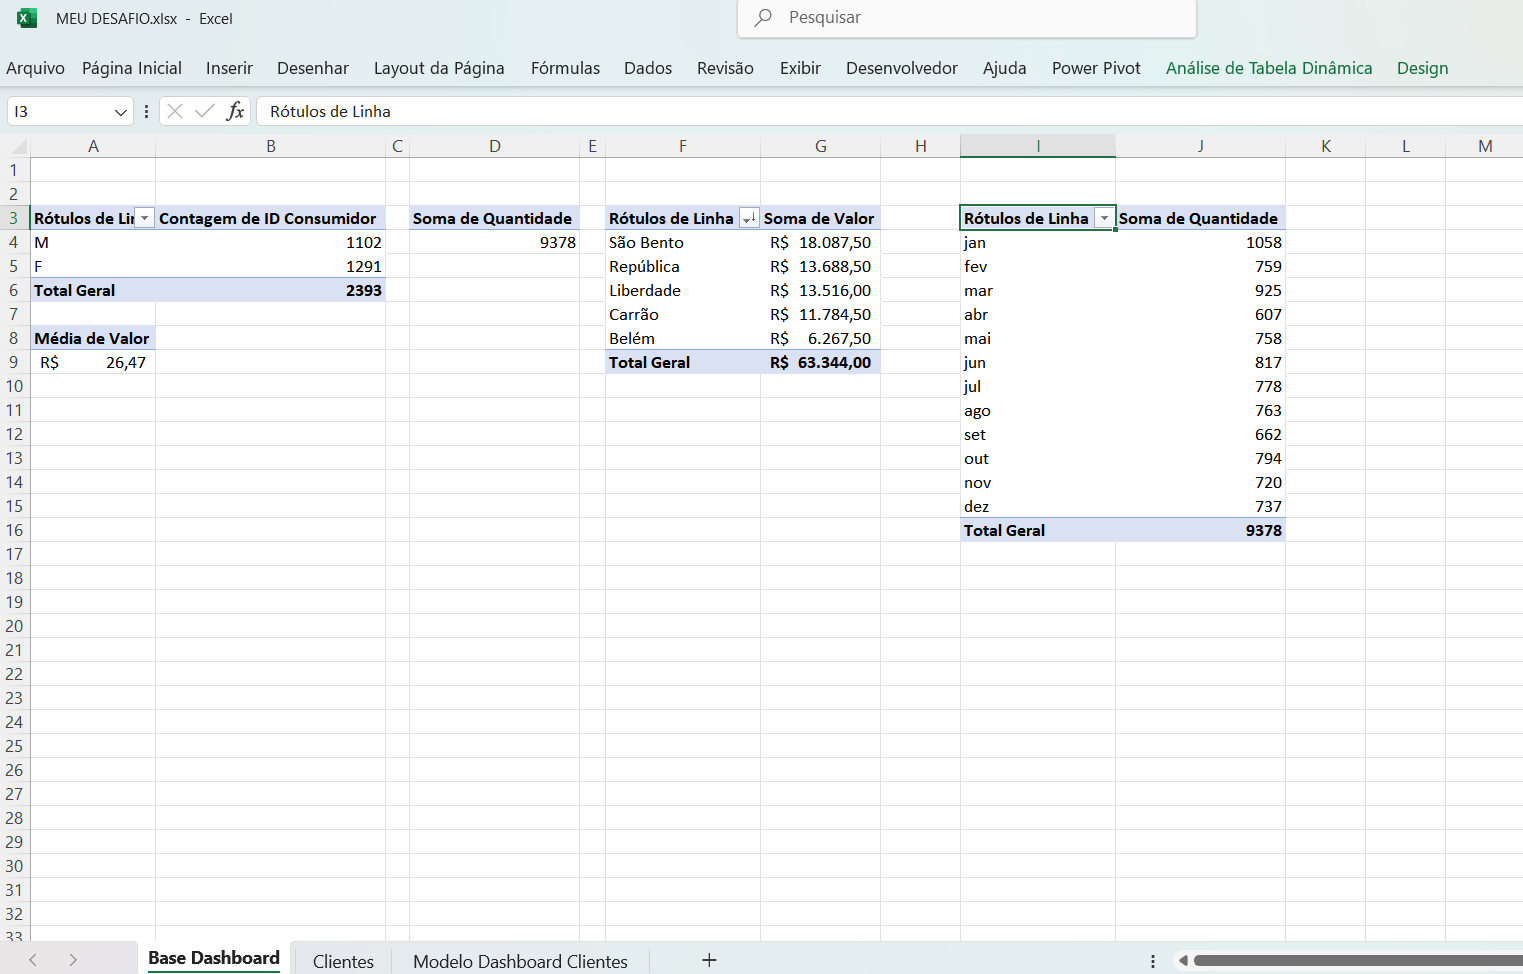Open Análise de Tabela Dinâmica tab
Viewport: 1523px width, 974px height.
[1269, 68]
